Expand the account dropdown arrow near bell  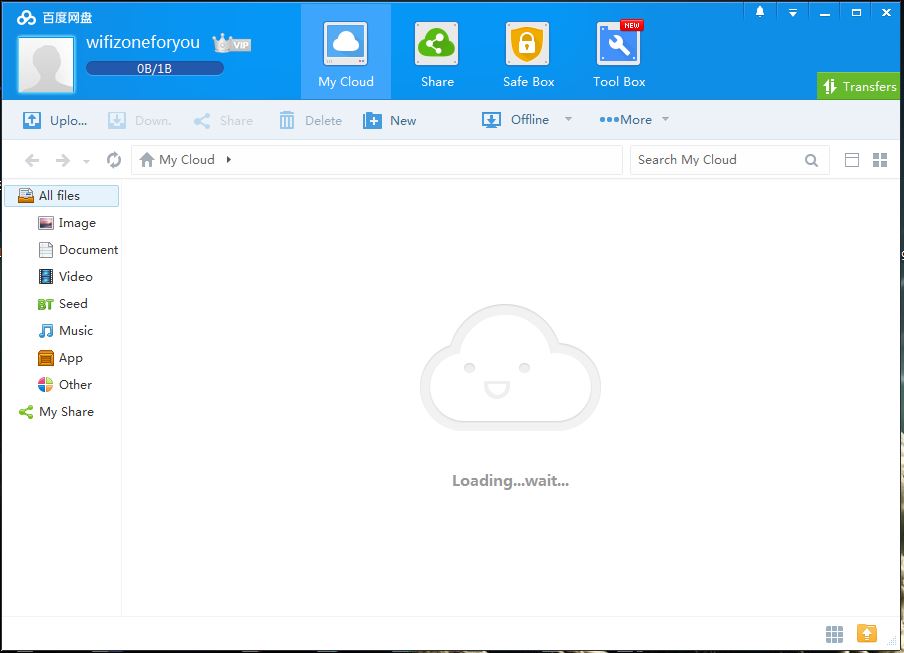792,10
